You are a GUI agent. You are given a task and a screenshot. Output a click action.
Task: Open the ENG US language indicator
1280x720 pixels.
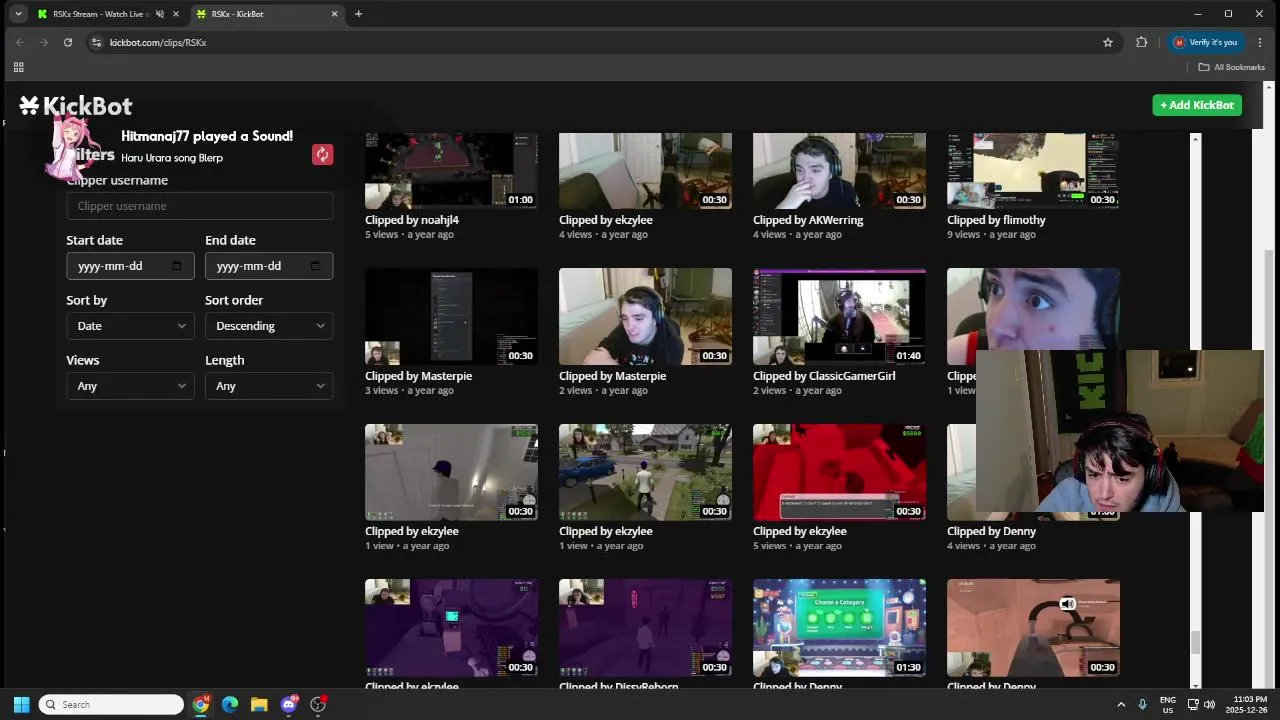click(1168, 705)
